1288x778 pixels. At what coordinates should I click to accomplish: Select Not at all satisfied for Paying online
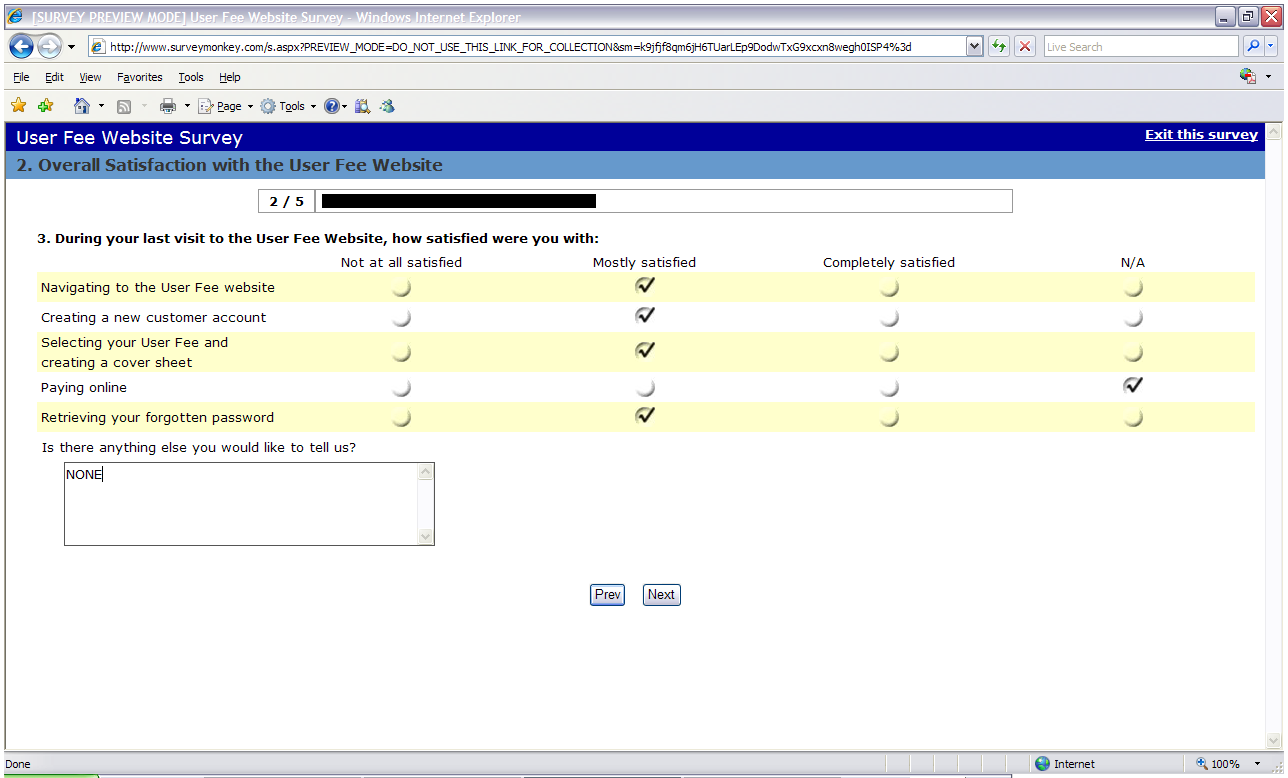pyautogui.click(x=401, y=388)
